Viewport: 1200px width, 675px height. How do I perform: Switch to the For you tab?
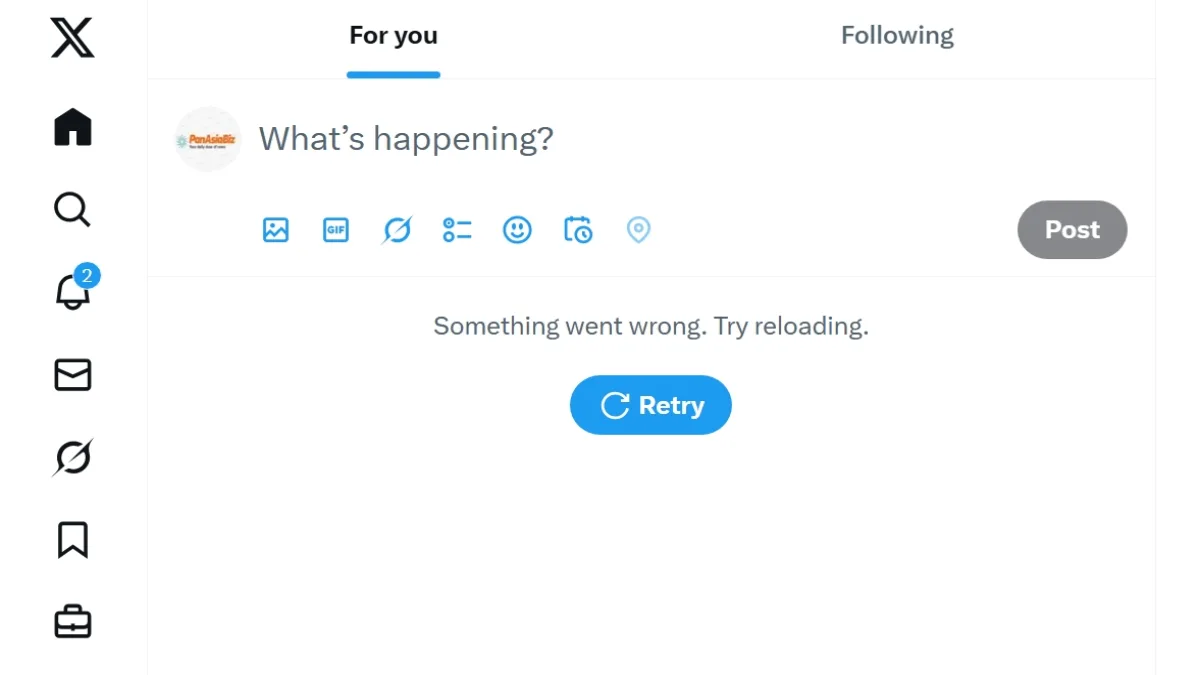pos(393,37)
